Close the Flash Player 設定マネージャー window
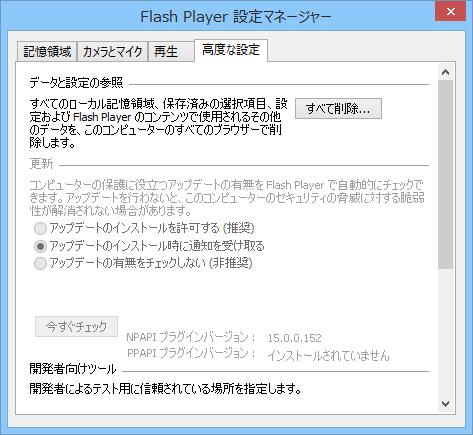 (x=451, y=12)
